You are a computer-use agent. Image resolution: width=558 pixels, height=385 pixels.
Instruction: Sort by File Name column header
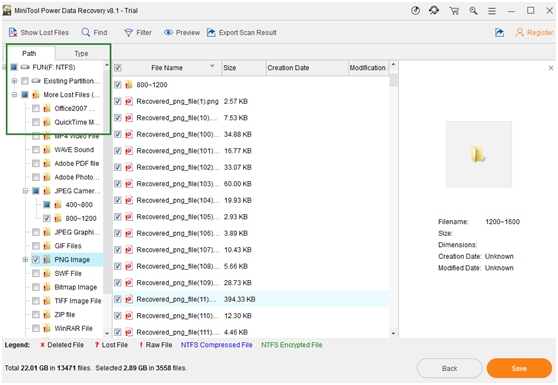pos(167,68)
